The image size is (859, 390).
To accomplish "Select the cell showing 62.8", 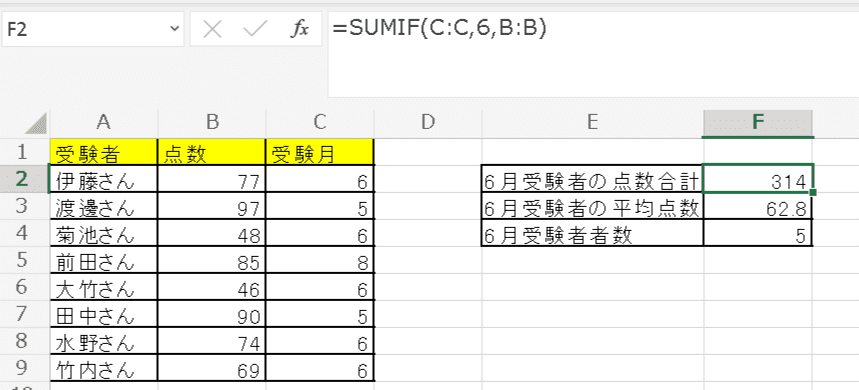I will click(758, 207).
